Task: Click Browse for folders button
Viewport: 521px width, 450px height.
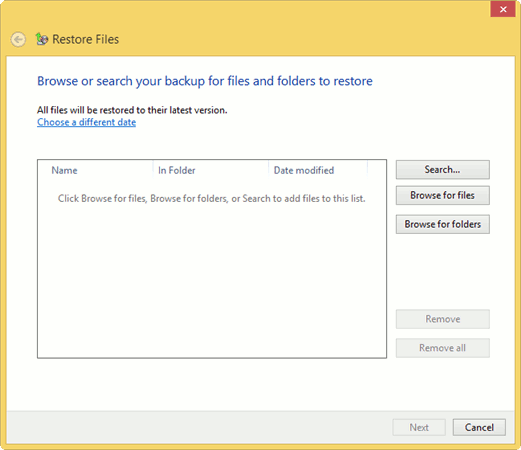Action: coord(442,224)
